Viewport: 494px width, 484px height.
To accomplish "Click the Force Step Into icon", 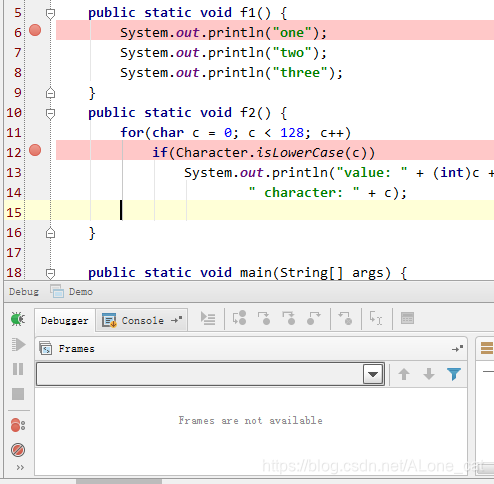I will (x=289, y=318).
